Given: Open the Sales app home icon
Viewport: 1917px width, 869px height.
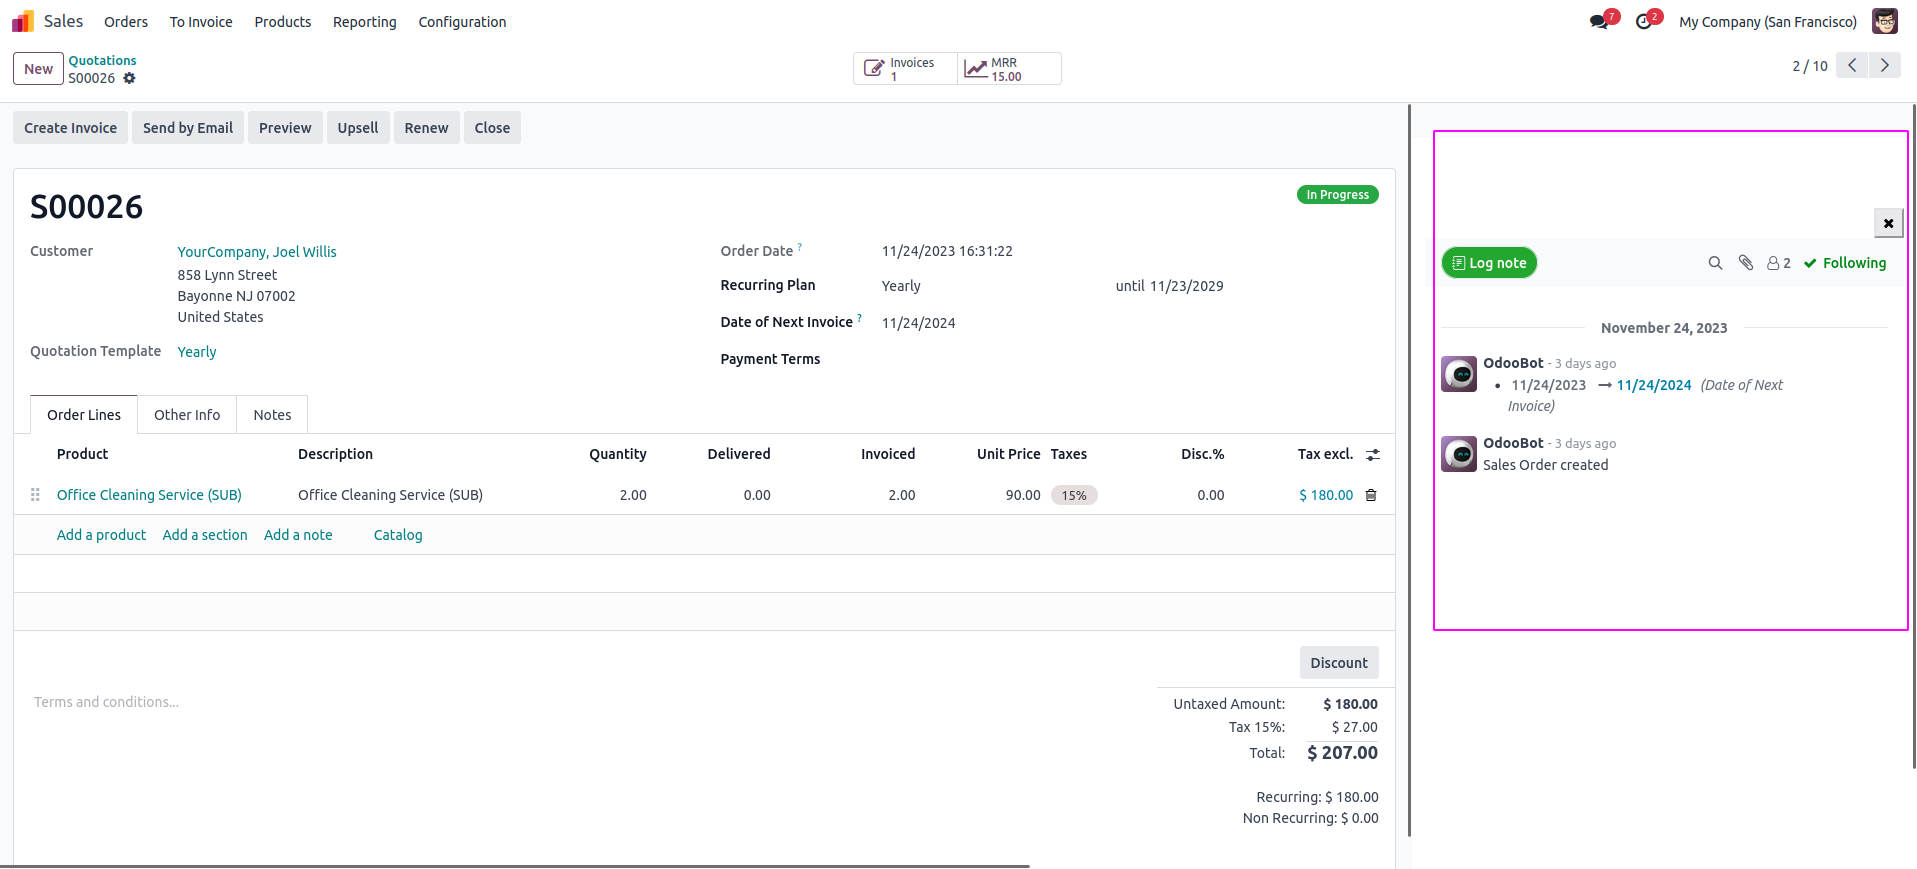Looking at the screenshot, I should click(x=22, y=21).
